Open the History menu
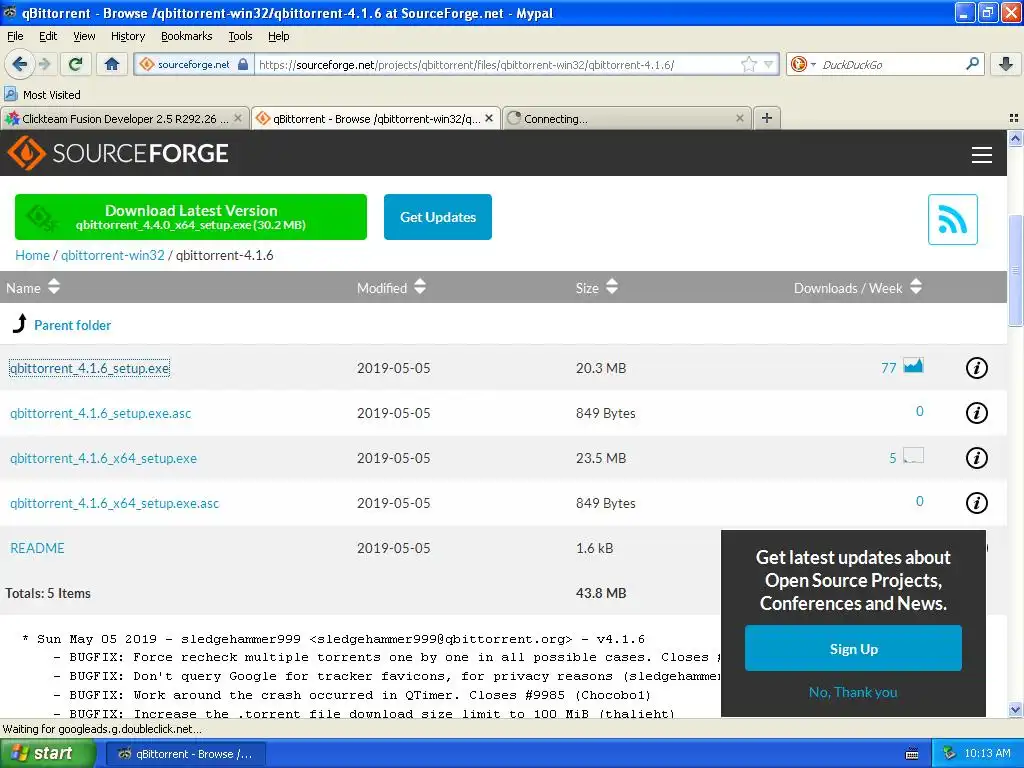Screen dimensions: 1024x768 click(x=127, y=36)
